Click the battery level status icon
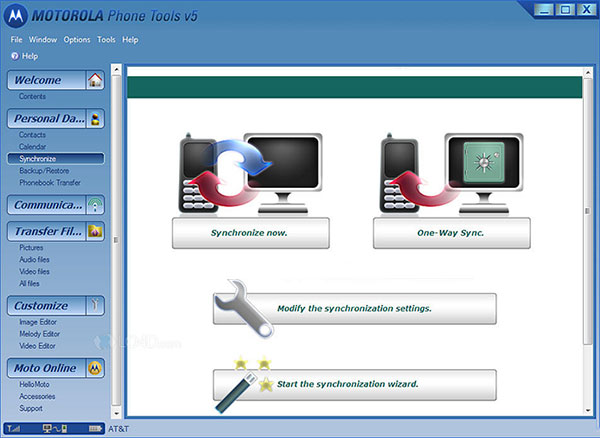Screen dimensions: 600x438 [95, 429]
